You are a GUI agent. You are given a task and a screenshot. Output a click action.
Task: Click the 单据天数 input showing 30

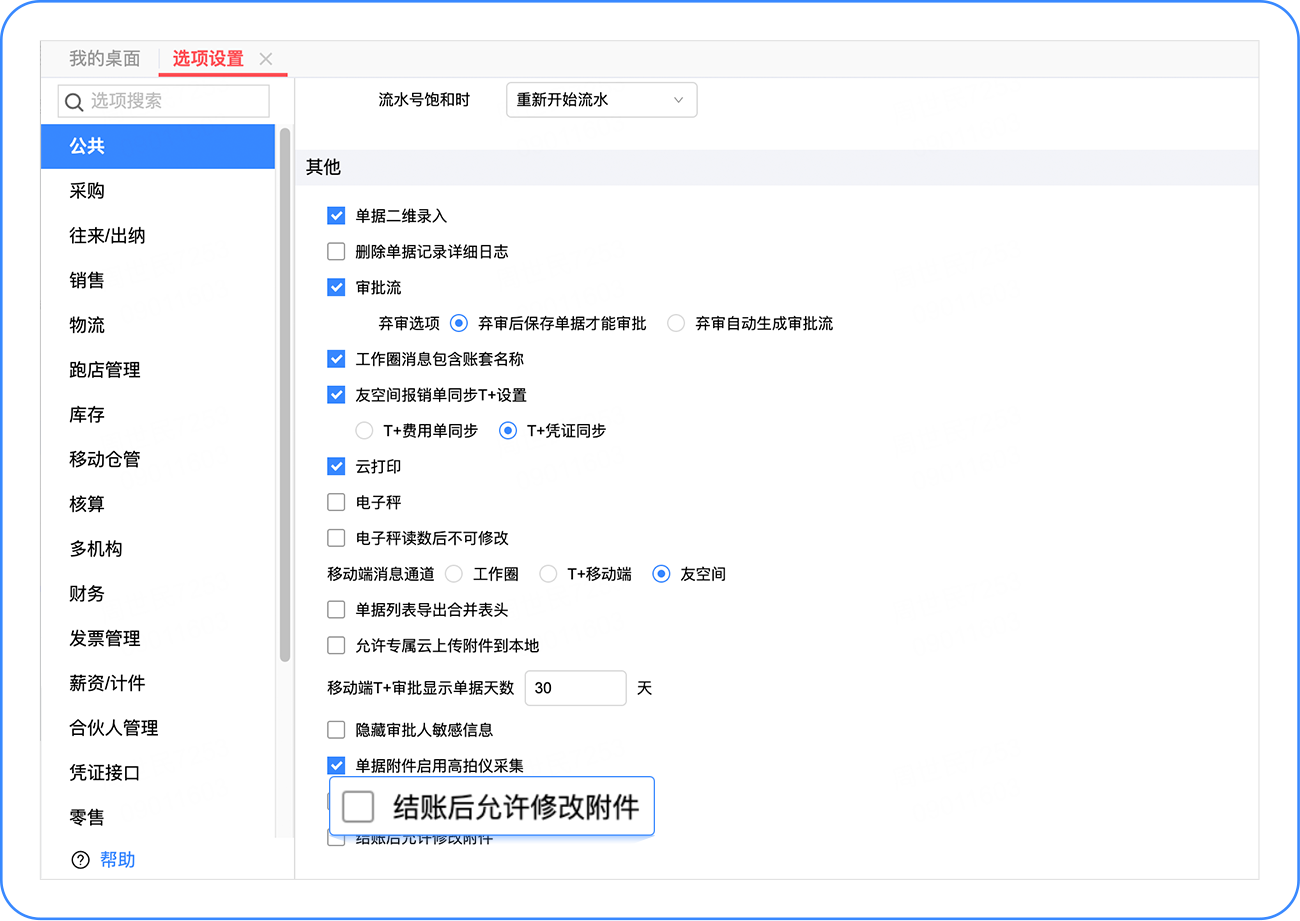575,688
